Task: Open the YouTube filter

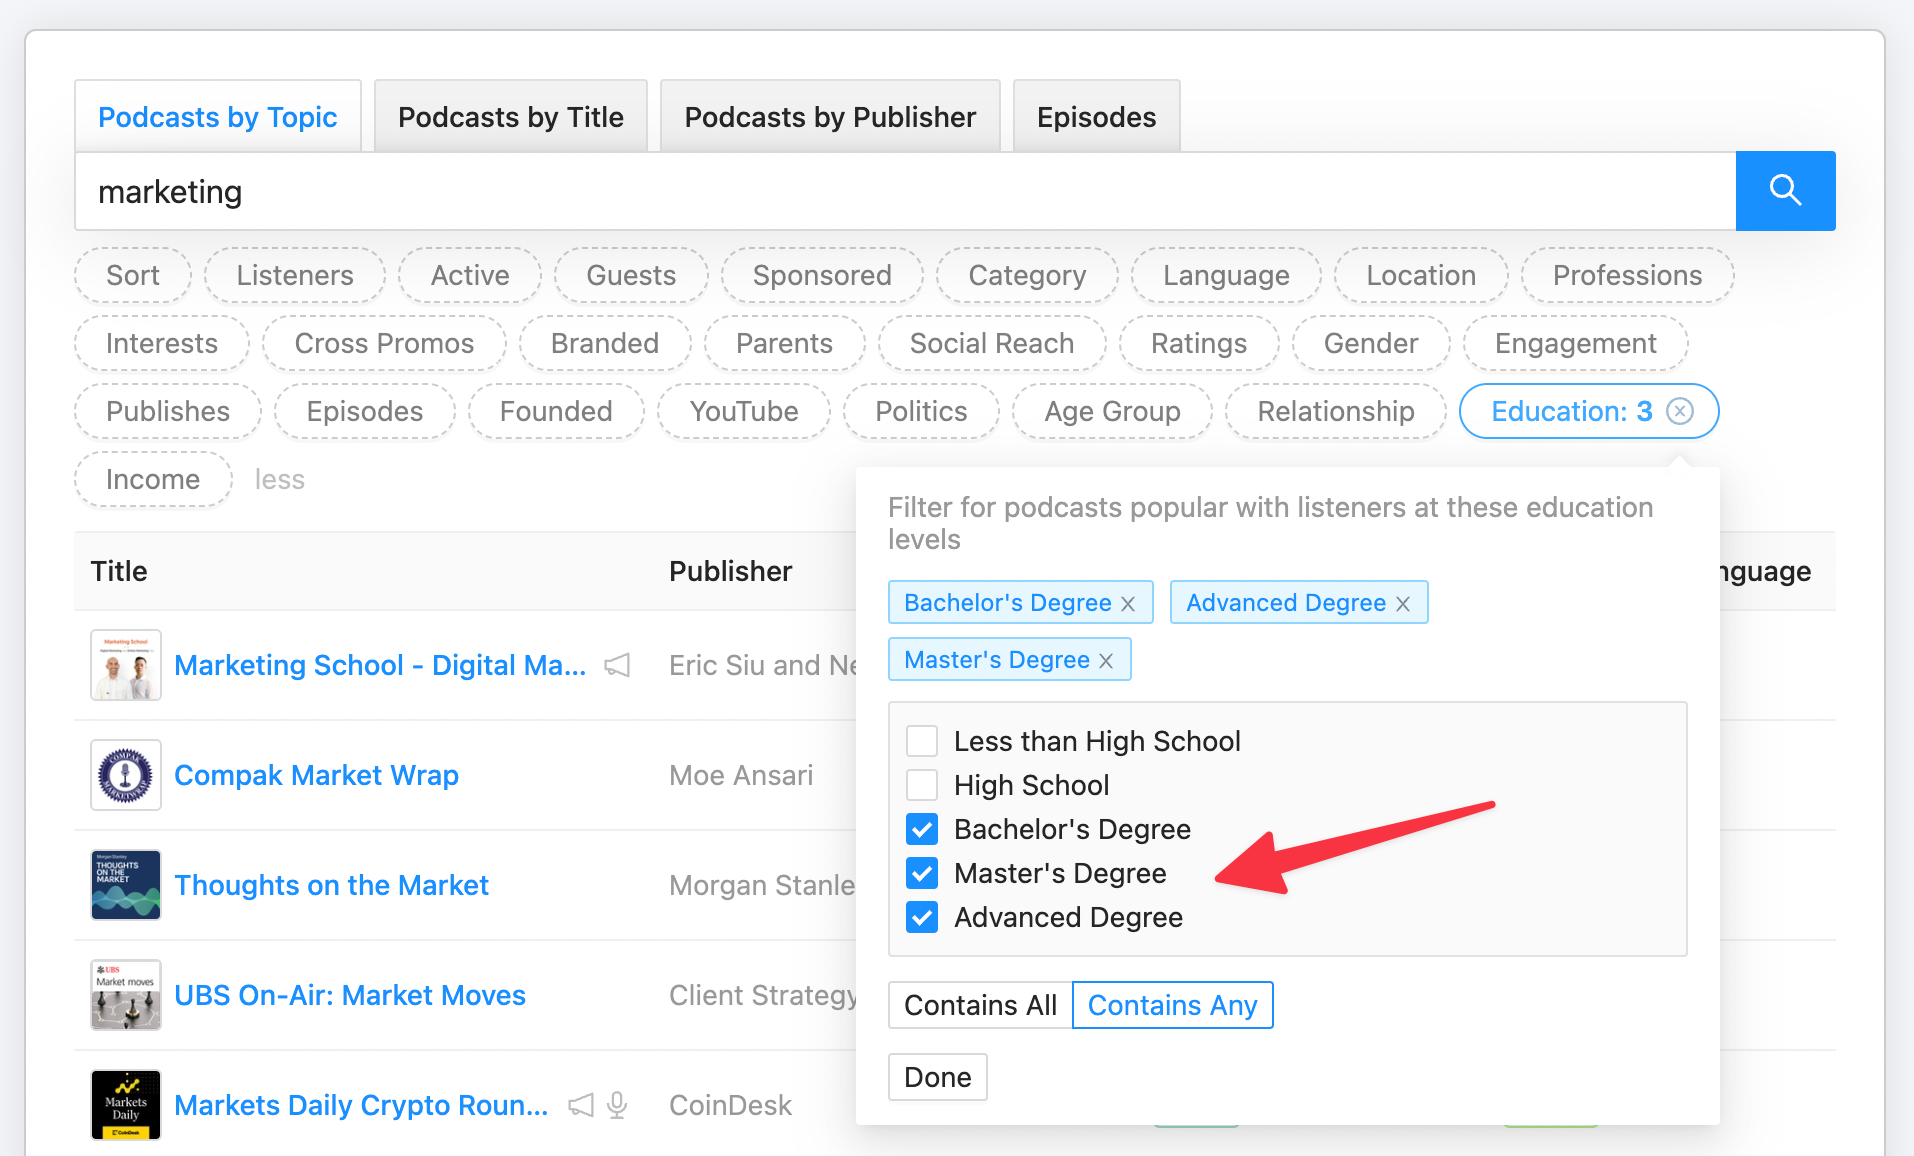Action: (x=744, y=411)
